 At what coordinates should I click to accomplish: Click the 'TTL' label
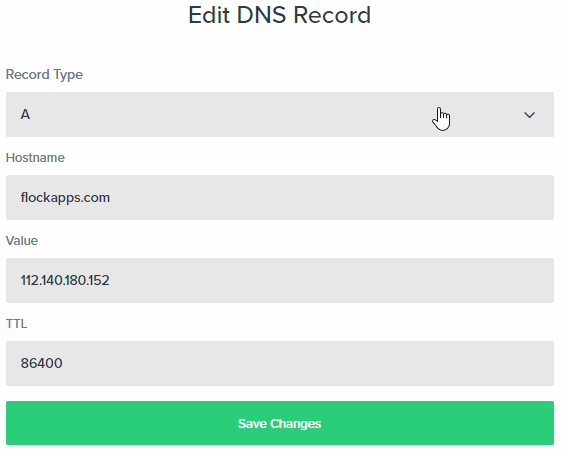pyautogui.click(x=16, y=324)
